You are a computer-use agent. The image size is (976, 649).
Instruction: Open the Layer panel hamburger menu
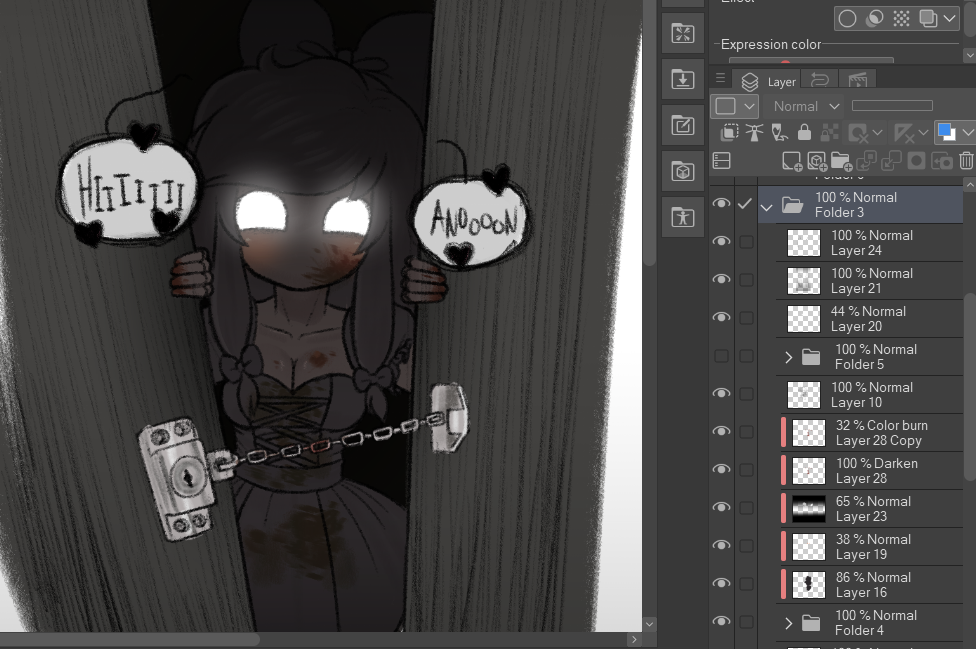pos(720,78)
